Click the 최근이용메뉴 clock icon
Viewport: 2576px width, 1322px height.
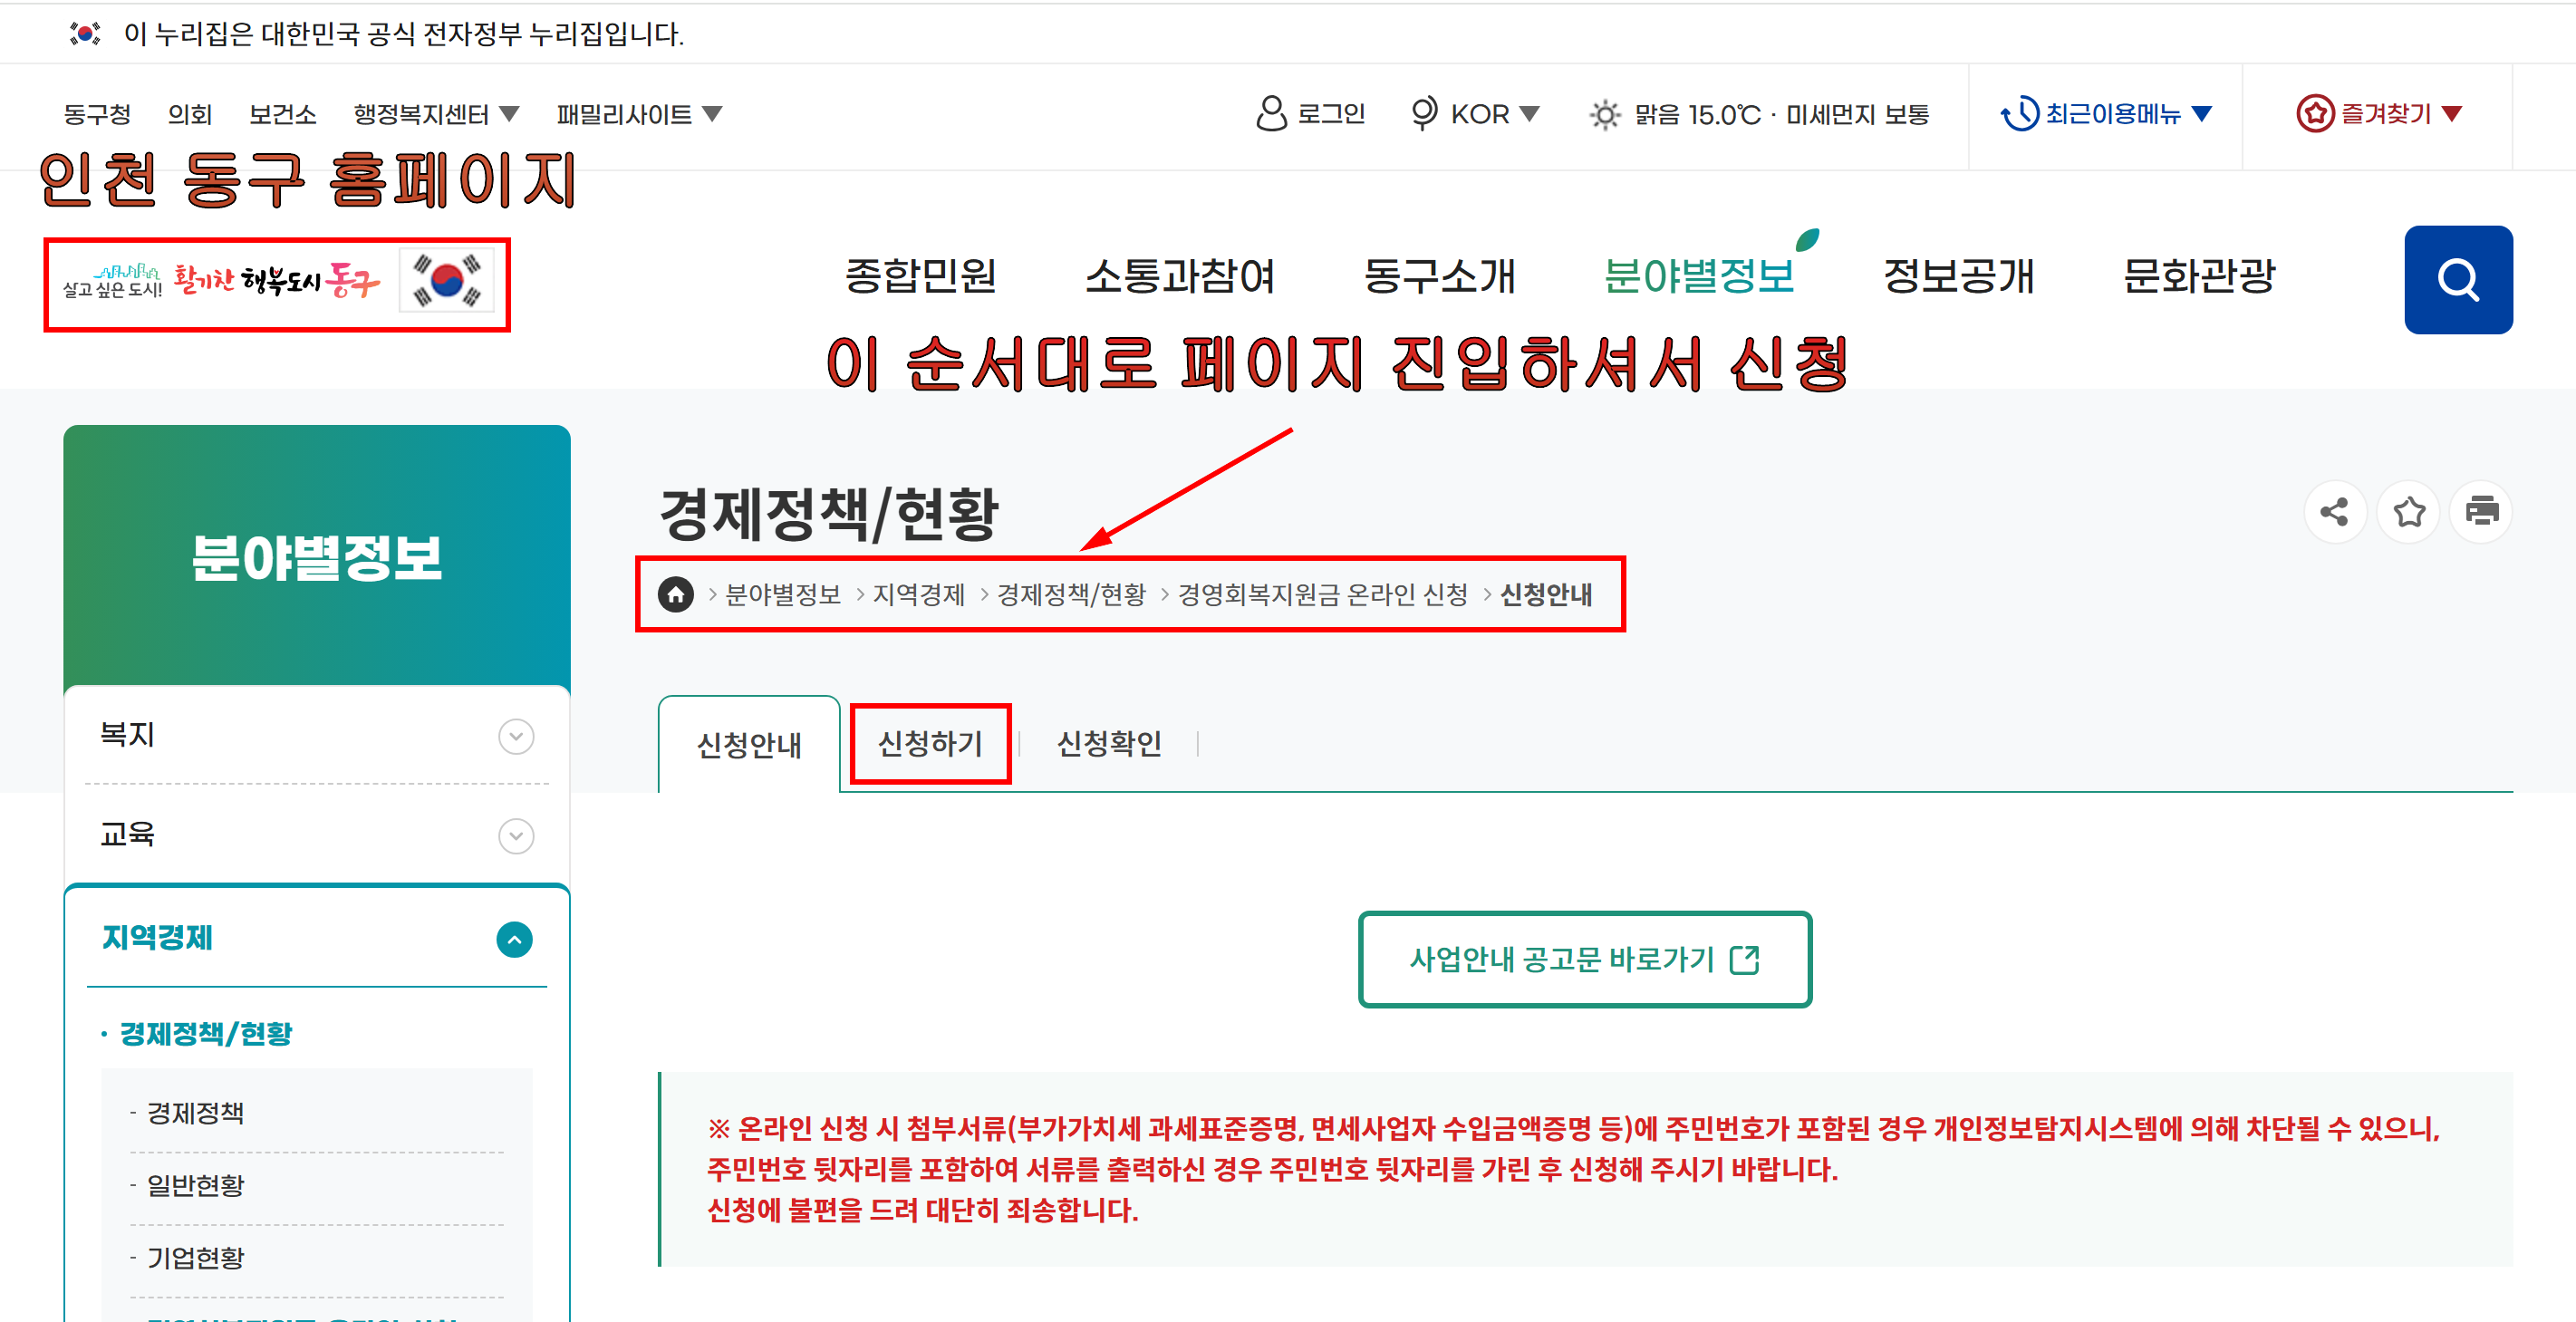(2021, 113)
